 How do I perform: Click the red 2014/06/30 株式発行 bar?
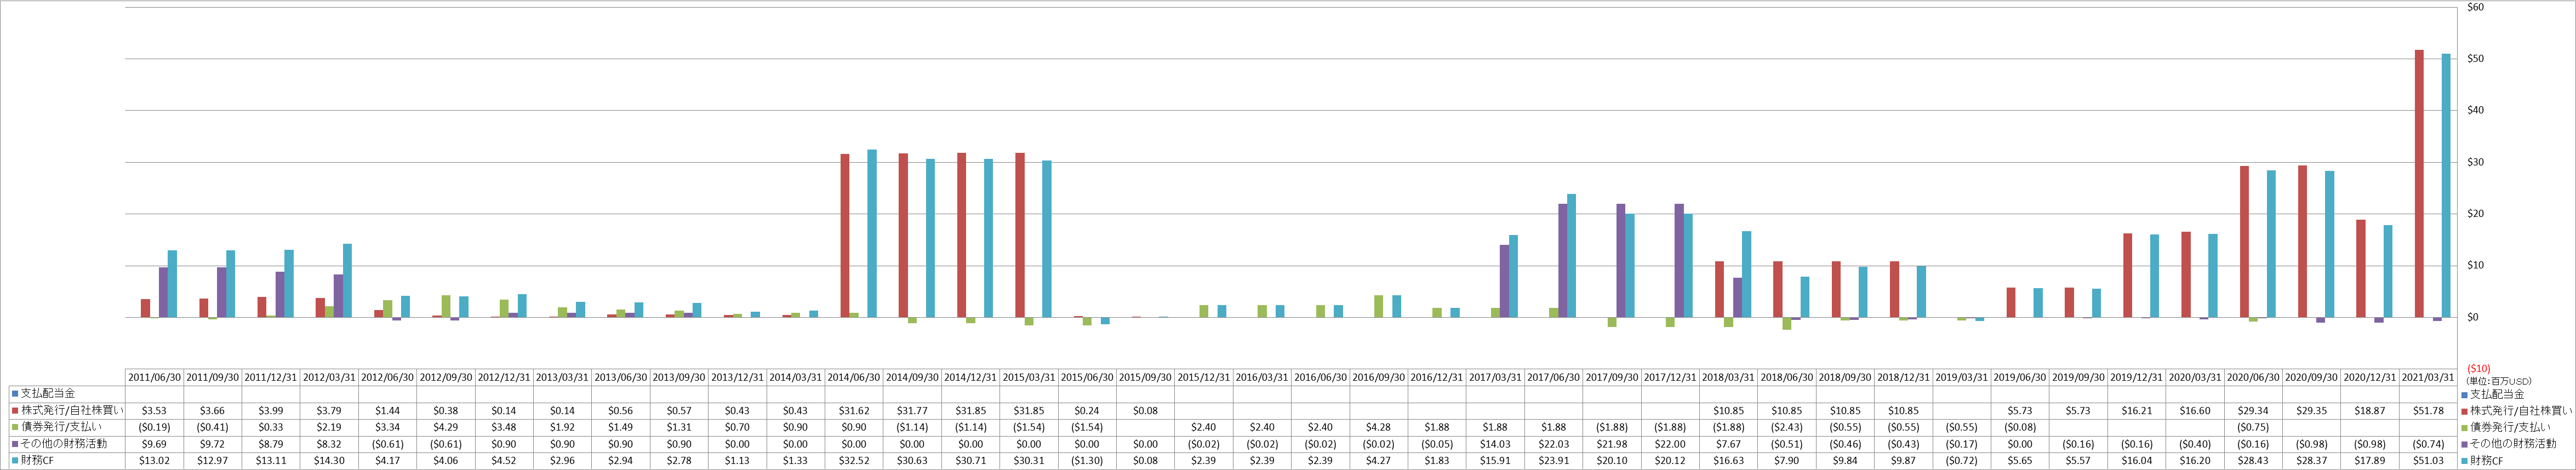845,236
